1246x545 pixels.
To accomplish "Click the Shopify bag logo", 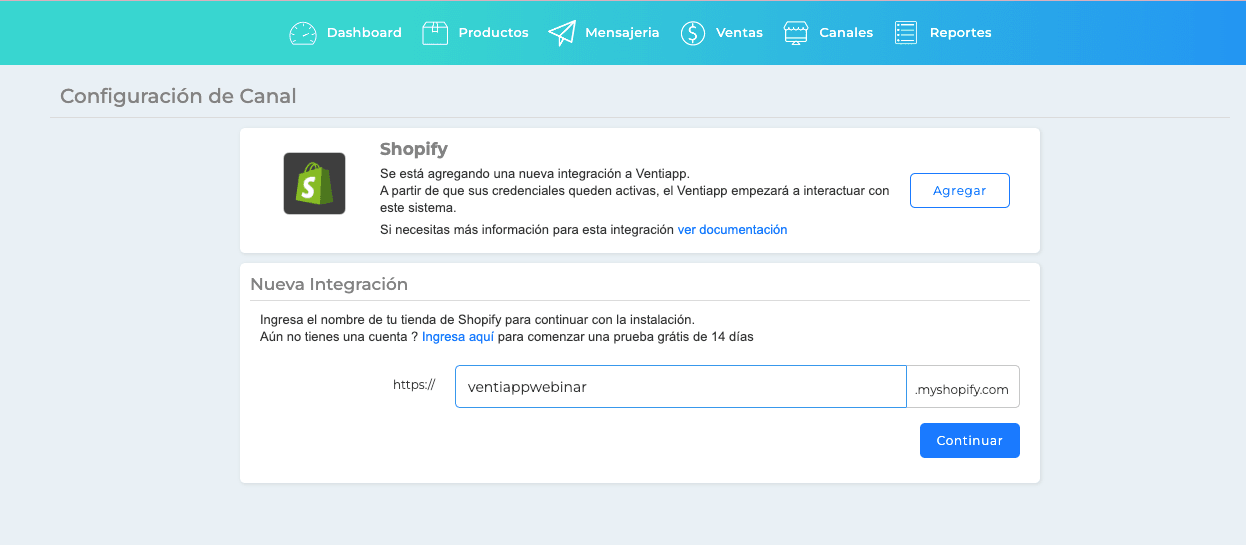I will tap(314, 183).
